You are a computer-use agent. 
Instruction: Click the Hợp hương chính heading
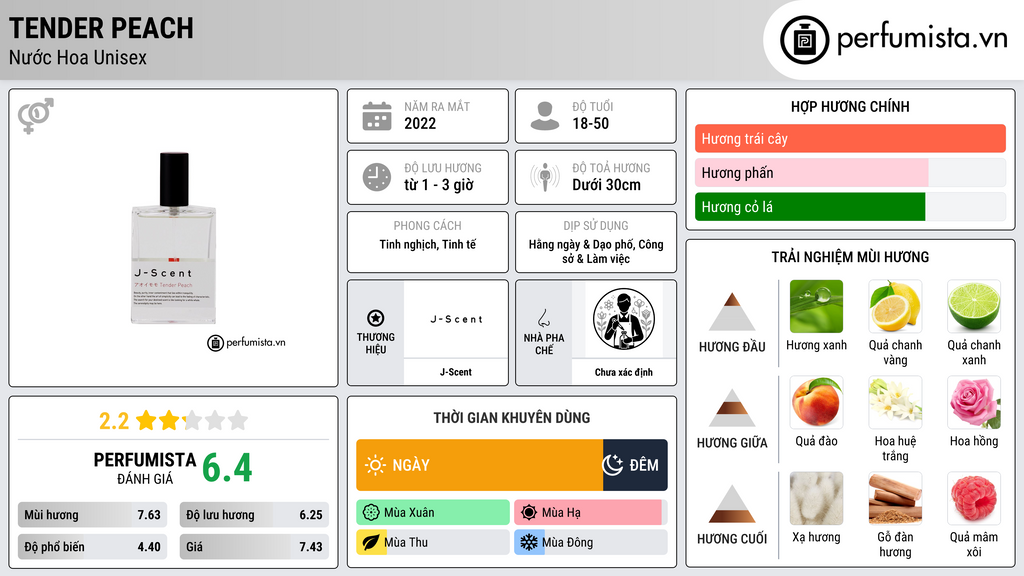(x=850, y=106)
